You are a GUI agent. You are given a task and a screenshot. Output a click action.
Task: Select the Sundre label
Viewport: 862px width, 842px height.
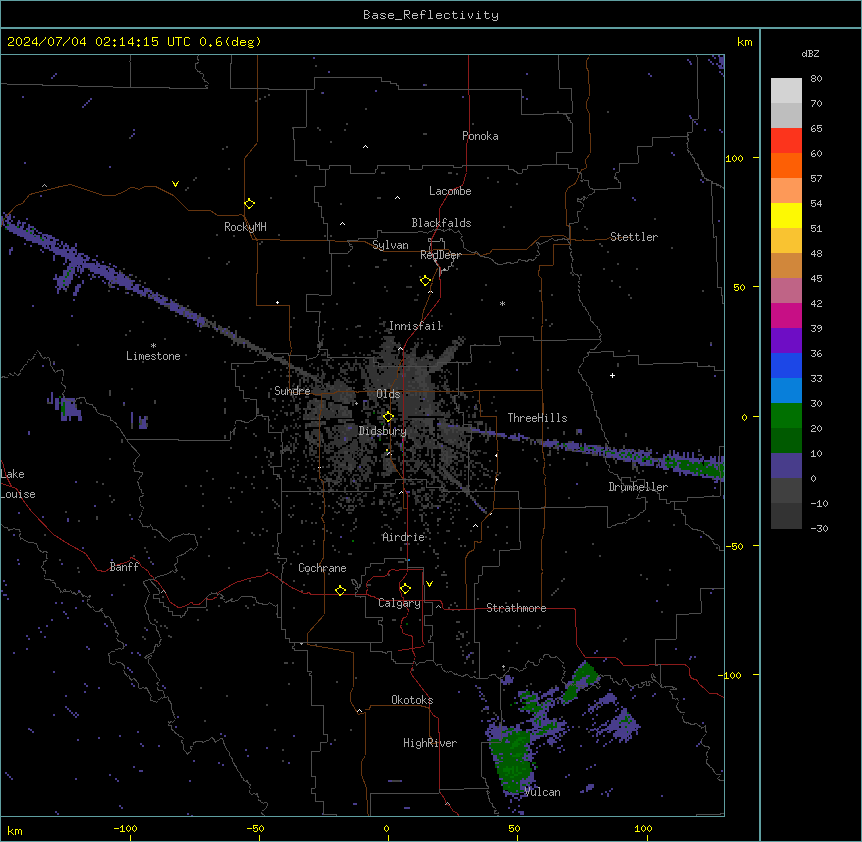tap(292, 391)
